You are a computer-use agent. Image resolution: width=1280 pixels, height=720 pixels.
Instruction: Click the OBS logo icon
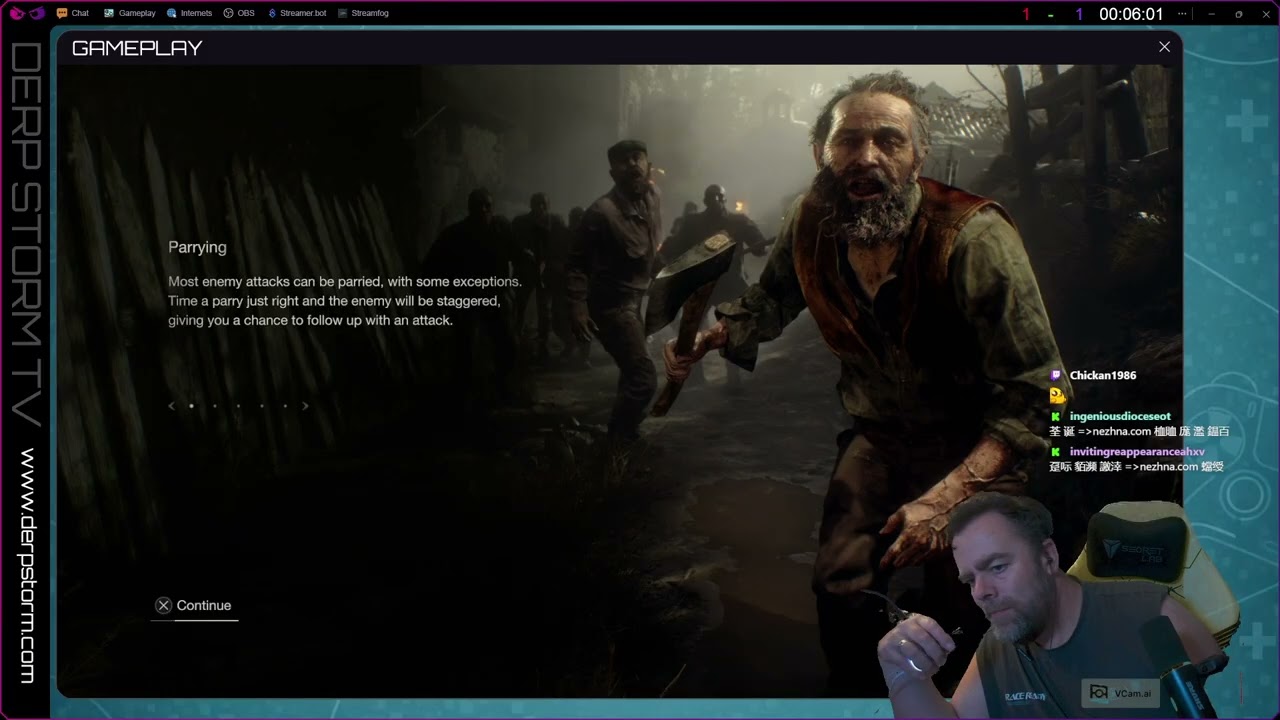[x=228, y=13]
